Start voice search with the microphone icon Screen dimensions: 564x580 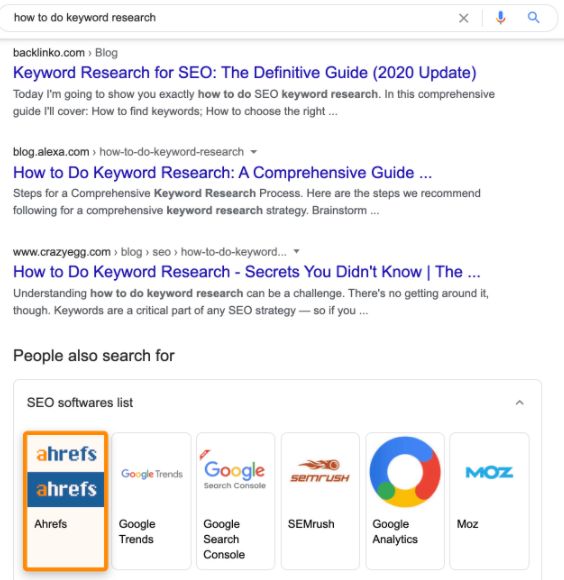500,18
